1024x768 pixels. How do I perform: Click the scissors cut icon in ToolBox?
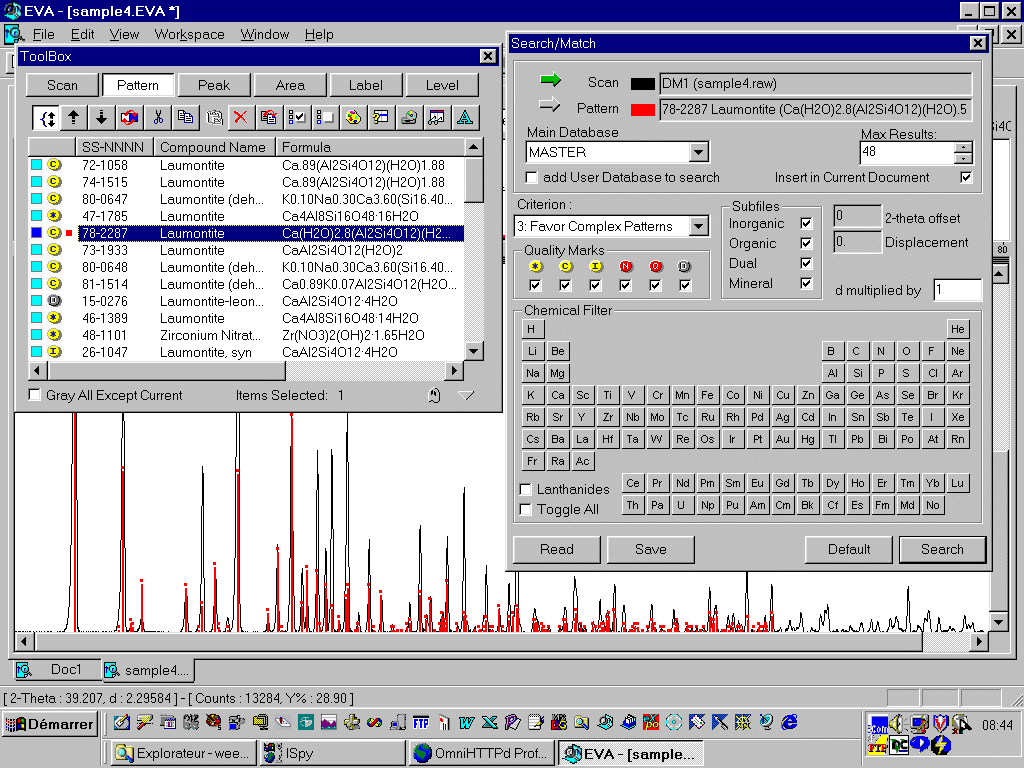pyautogui.click(x=157, y=118)
